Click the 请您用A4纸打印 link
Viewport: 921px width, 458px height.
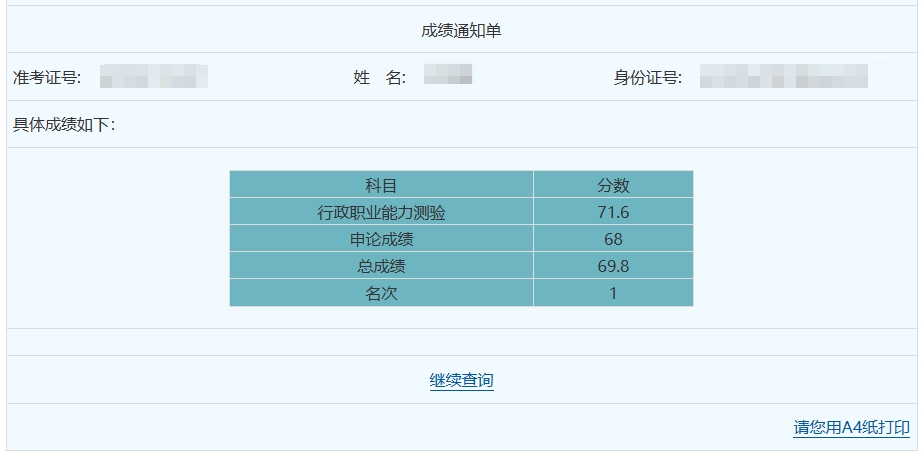[851, 428]
